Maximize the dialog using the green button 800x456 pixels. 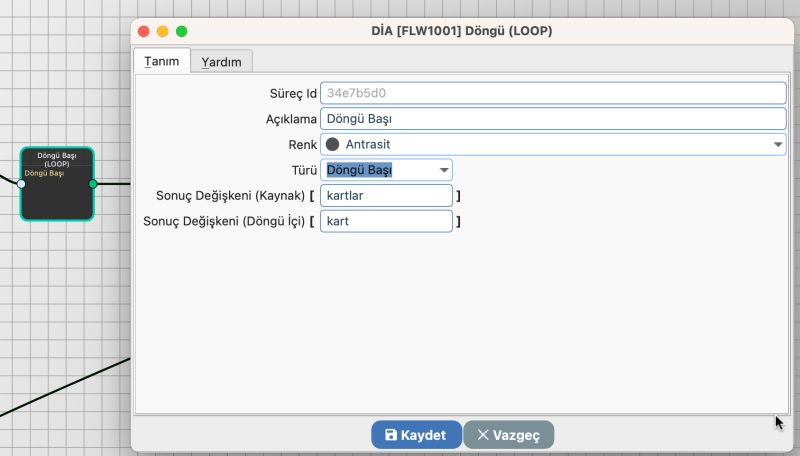click(182, 32)
